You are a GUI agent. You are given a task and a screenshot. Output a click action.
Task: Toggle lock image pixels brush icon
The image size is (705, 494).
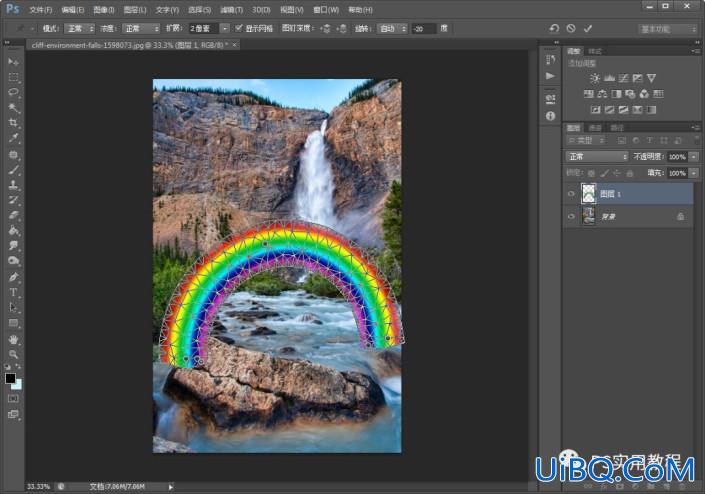605,173
